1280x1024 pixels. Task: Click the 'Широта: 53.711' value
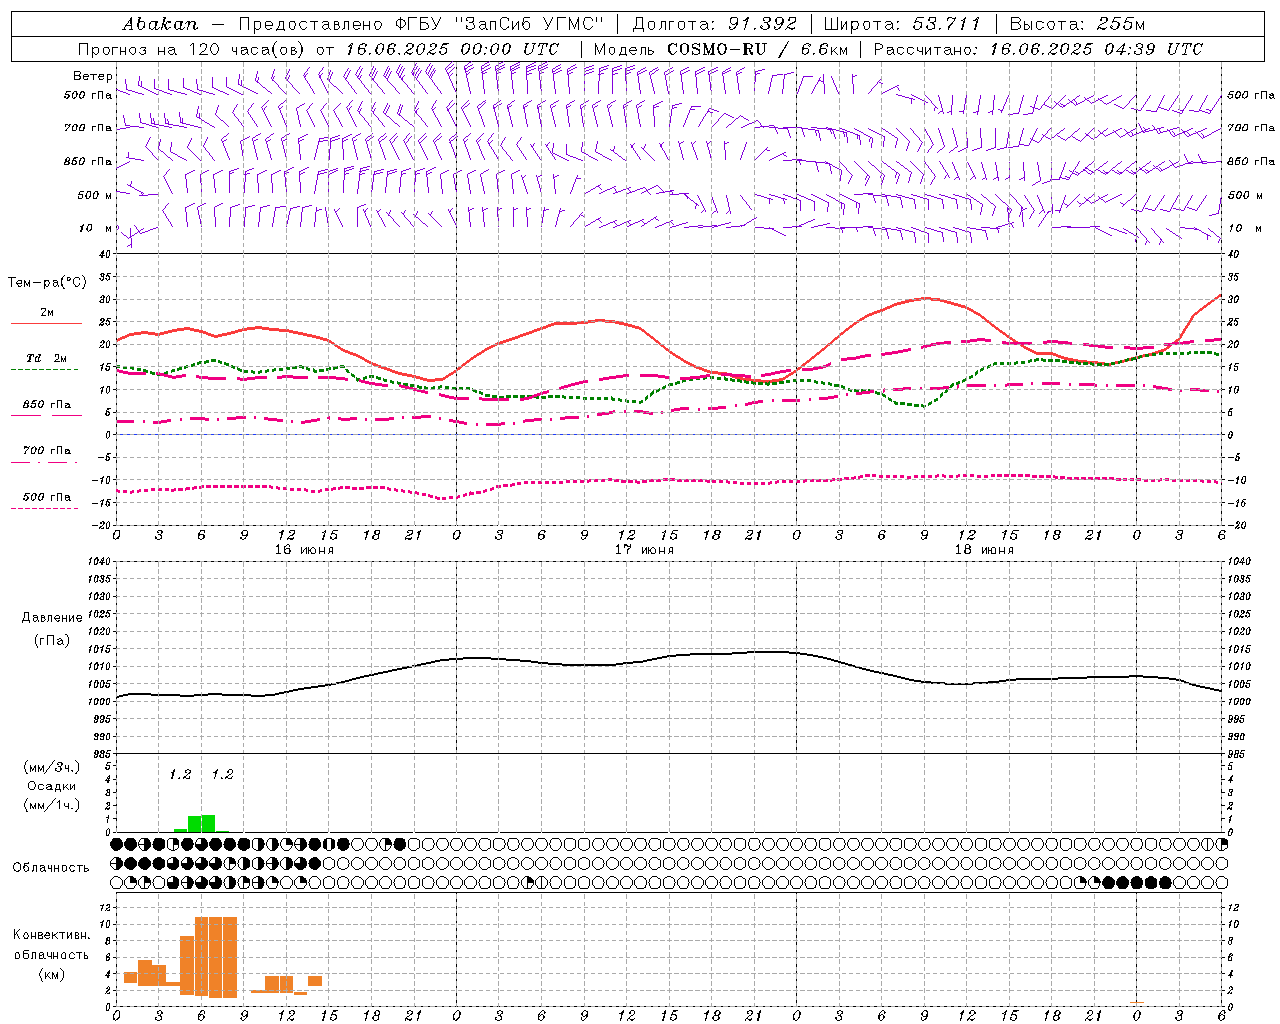coord(902,24)
